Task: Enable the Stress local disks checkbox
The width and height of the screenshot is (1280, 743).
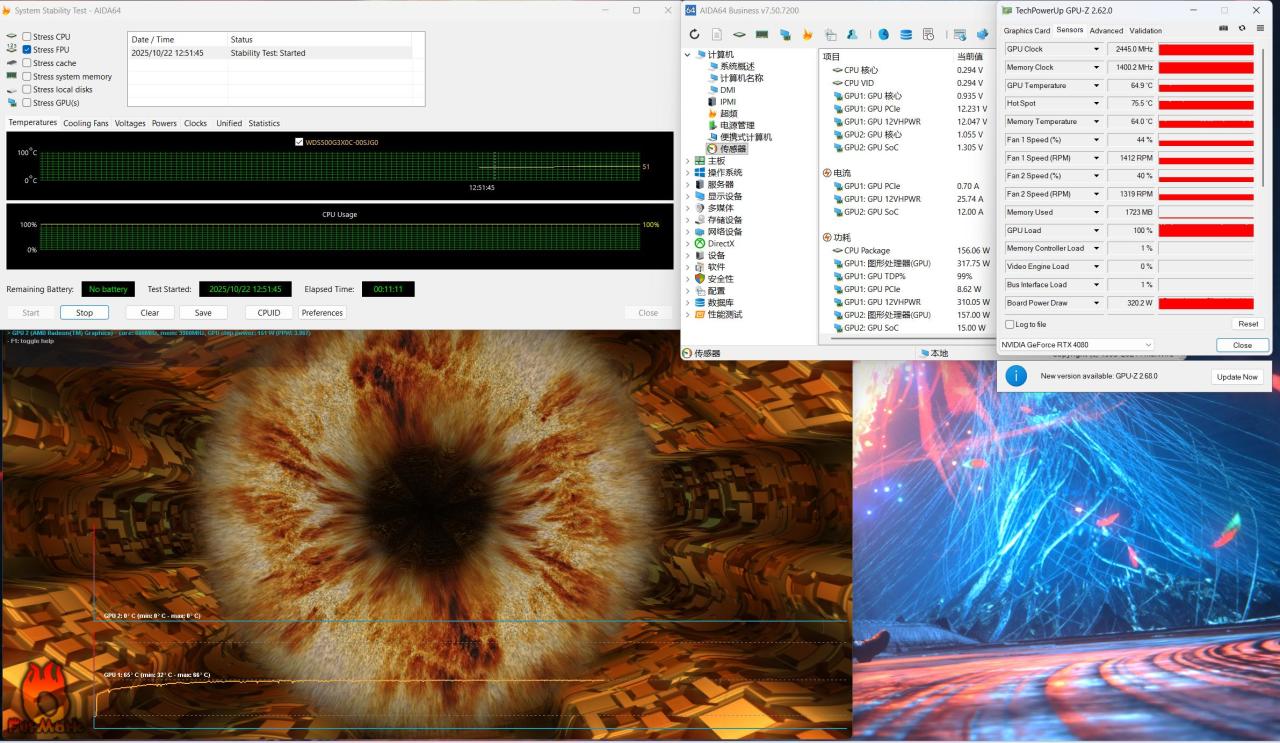Action: pos(27,89)
